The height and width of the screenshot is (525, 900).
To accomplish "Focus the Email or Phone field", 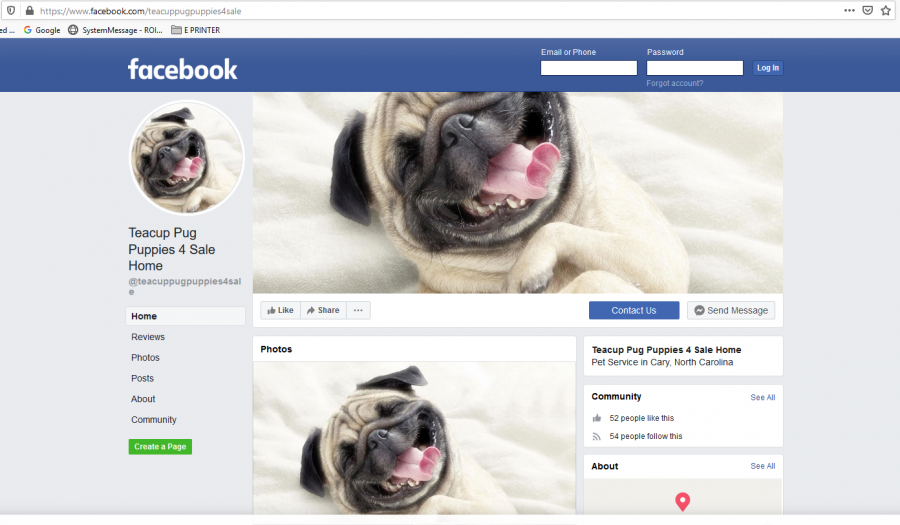I will click(x=589, y=68).
